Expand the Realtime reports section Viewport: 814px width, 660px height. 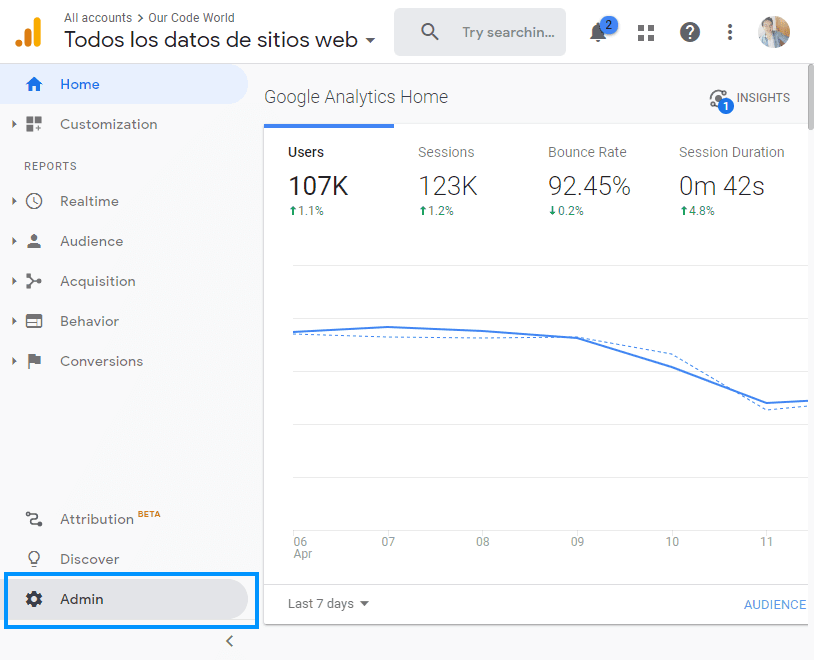point(14,201)
